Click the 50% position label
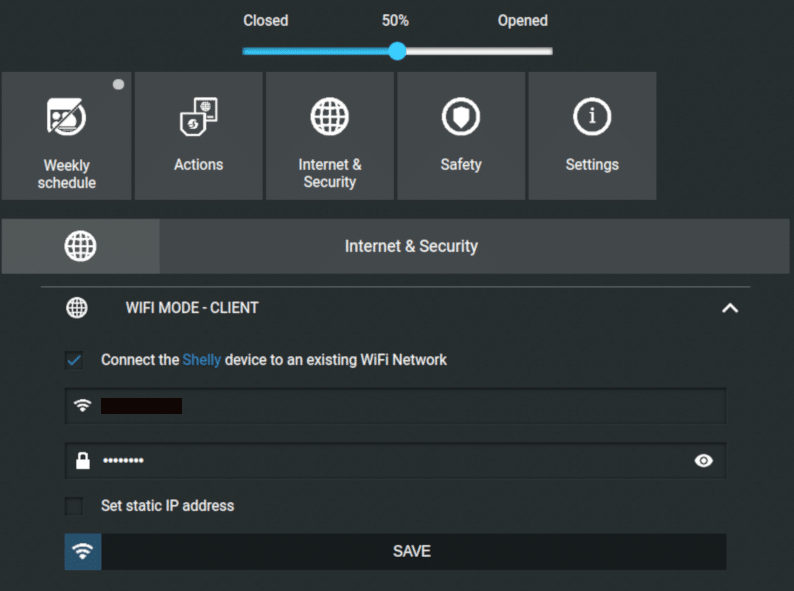This screenshot has width=794, height=591. (395, 20)
